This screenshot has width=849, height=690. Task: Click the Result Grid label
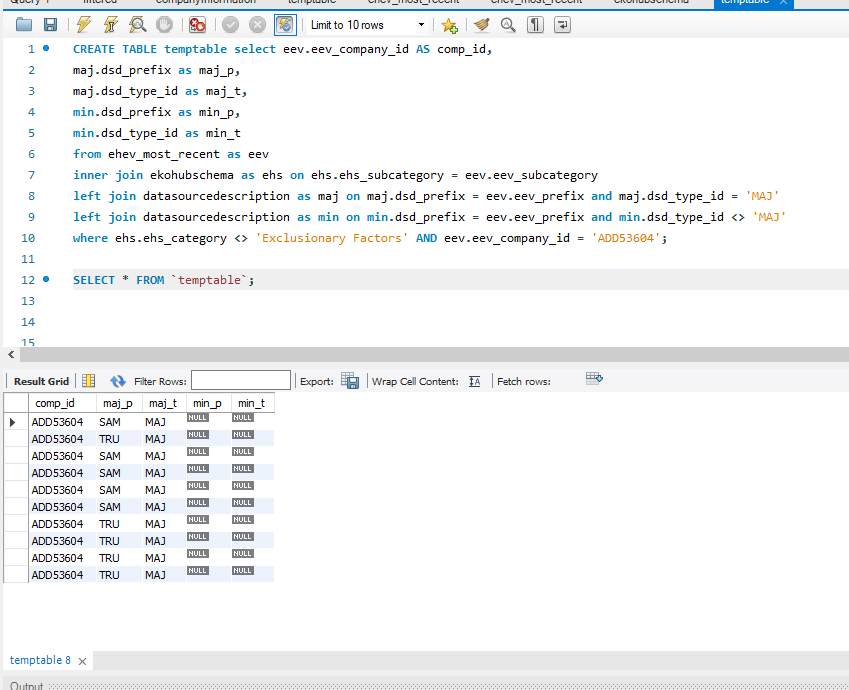click(x=41, y=381)
